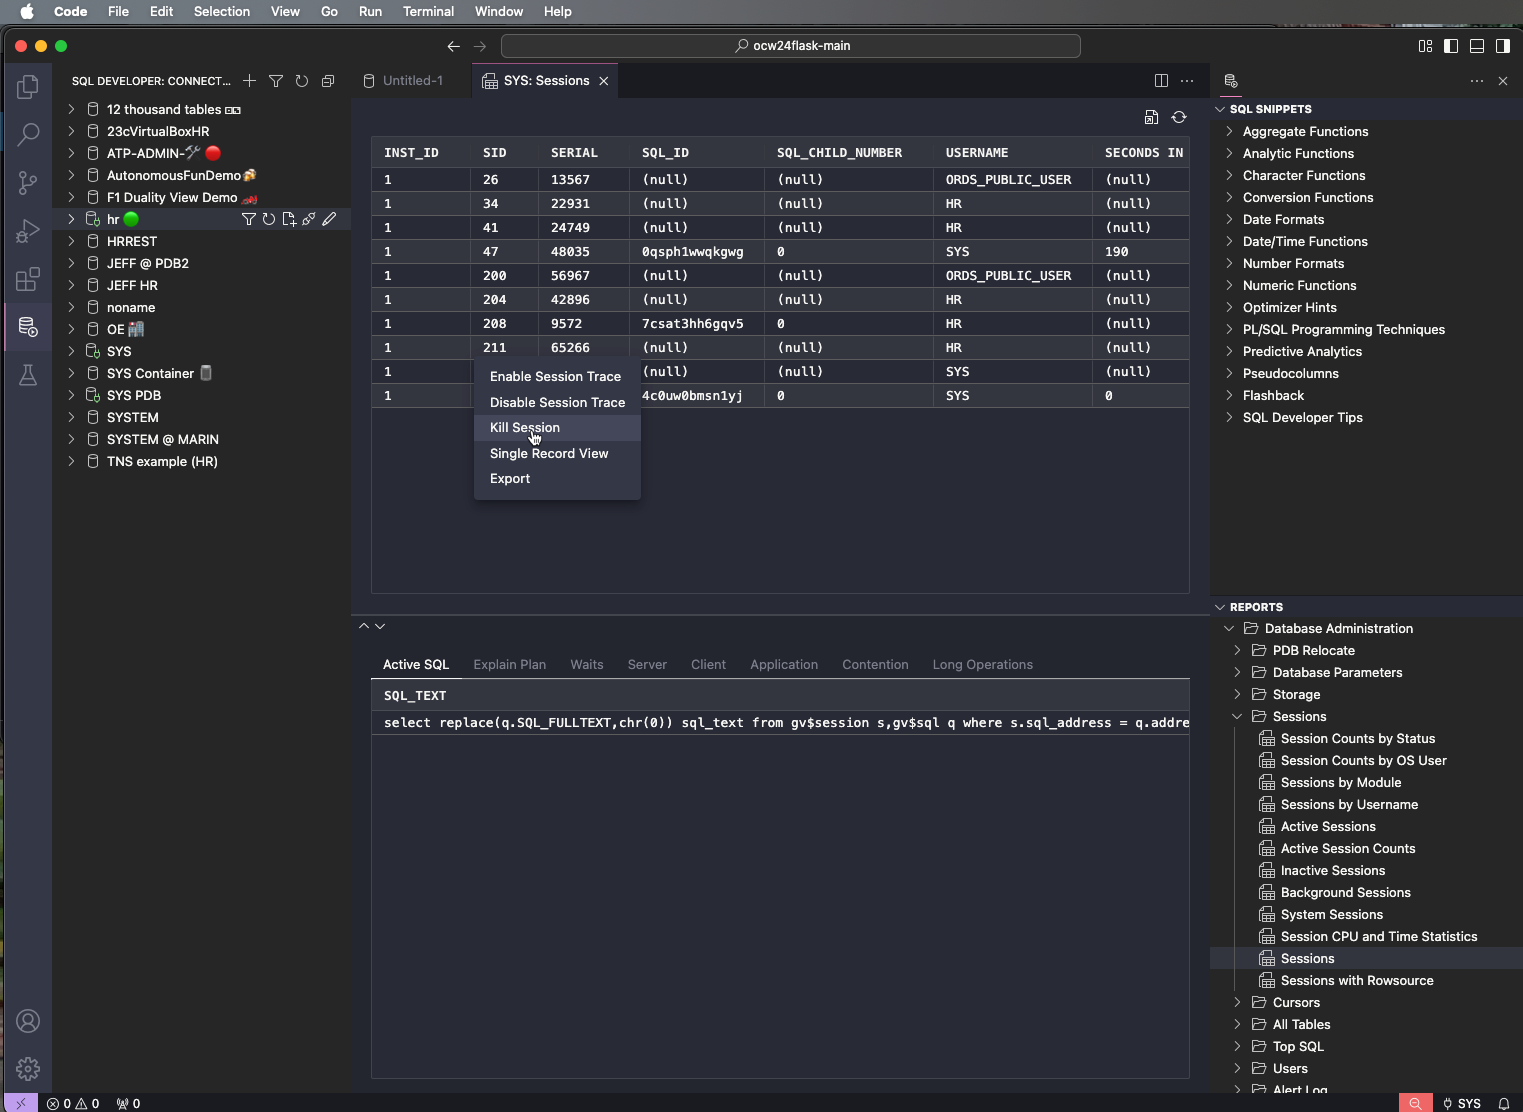Click the remote window status icon
This screenshot has width=1523, height=1112.
pos(21,1103)
